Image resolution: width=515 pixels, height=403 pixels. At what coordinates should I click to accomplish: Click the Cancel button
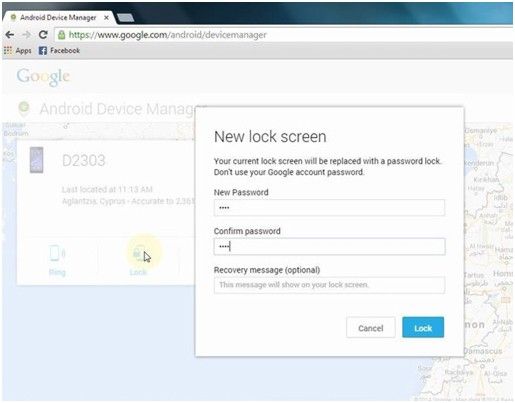click(371, 328)
